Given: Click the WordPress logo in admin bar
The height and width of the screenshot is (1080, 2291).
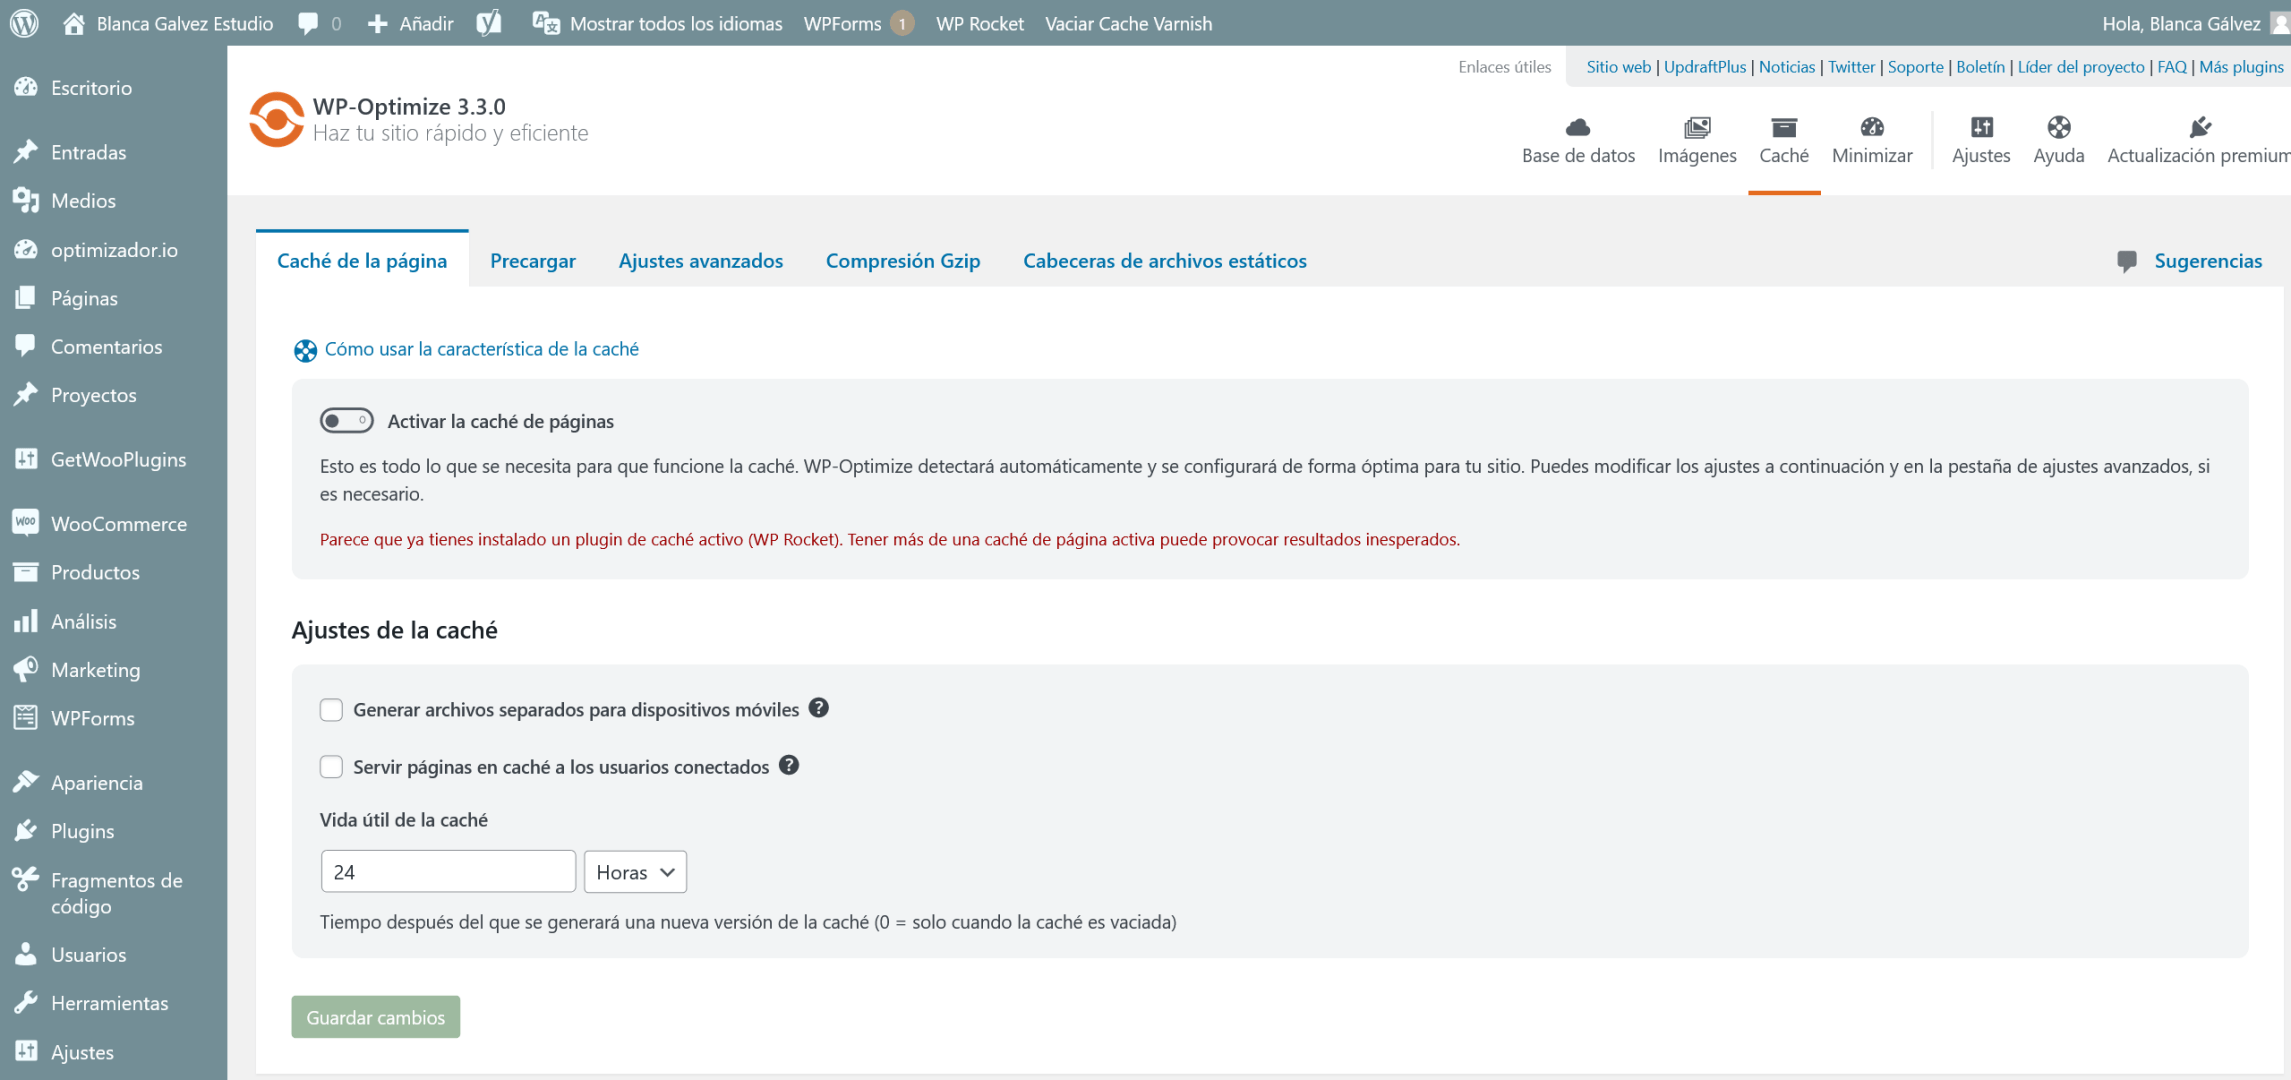Looking at the screenshot, I should (24, 23).
